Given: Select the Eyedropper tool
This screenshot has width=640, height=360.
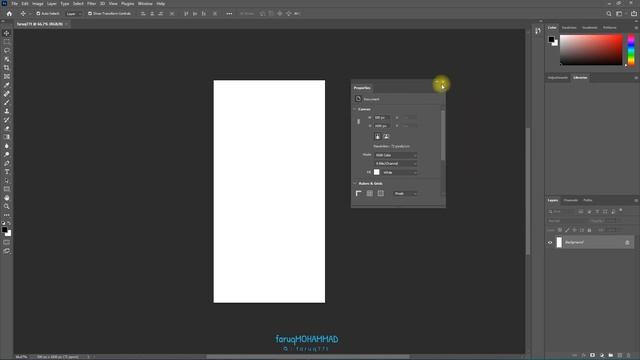Looking at the screenshot, I should coord(7,85).
